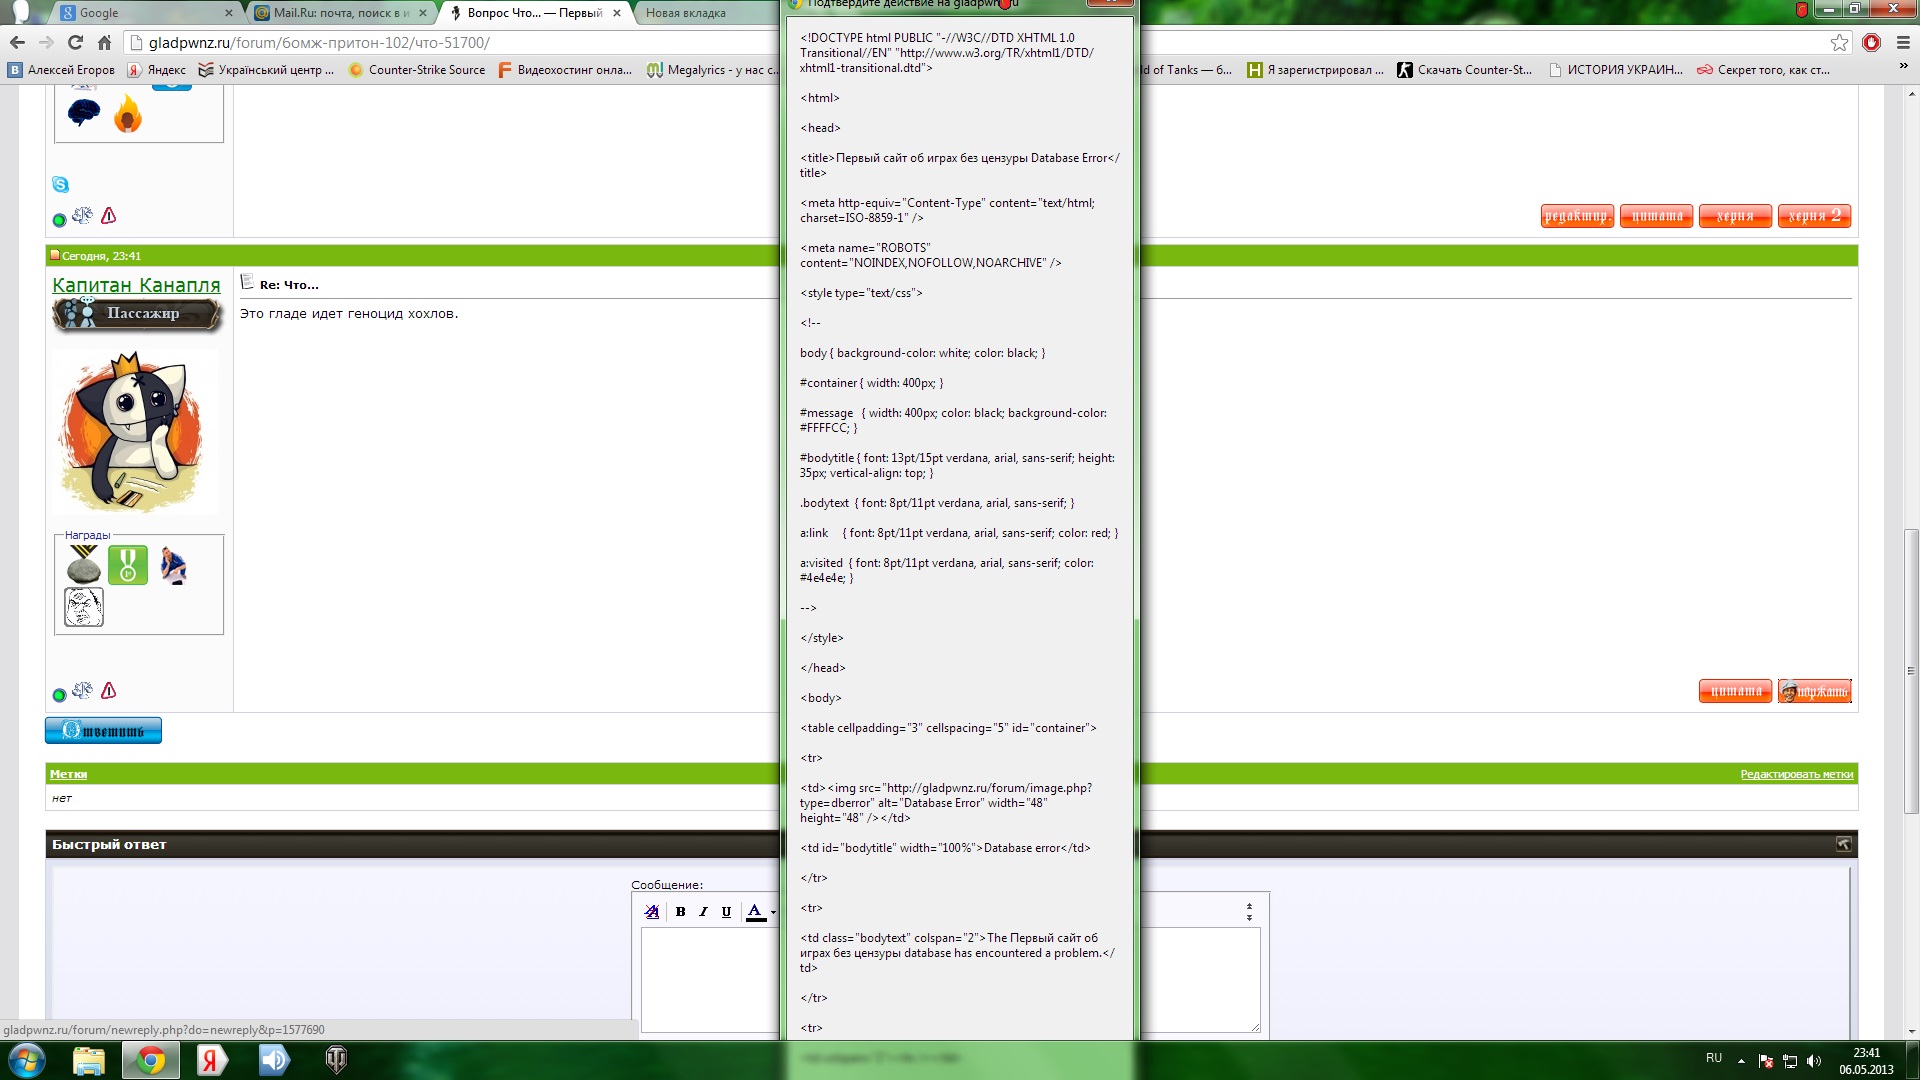Click the Skype contact icon
Viewport: 1920px width, 1080px height.
61,185
